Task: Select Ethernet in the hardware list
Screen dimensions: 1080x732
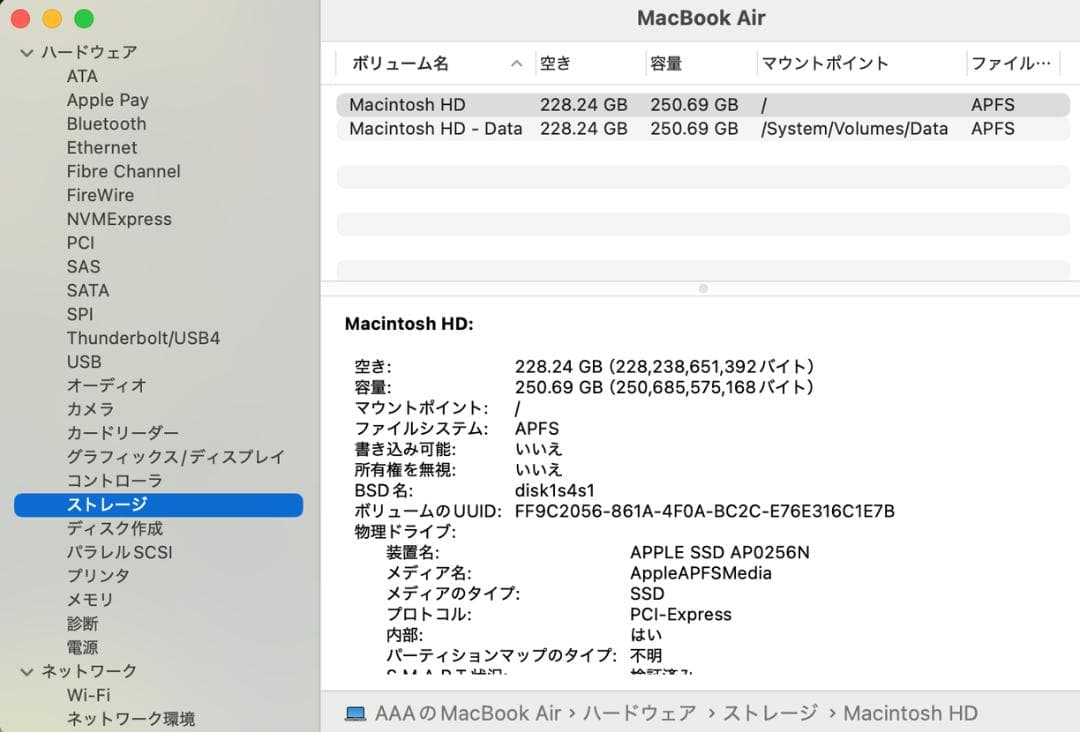Action: pos(101,147)
